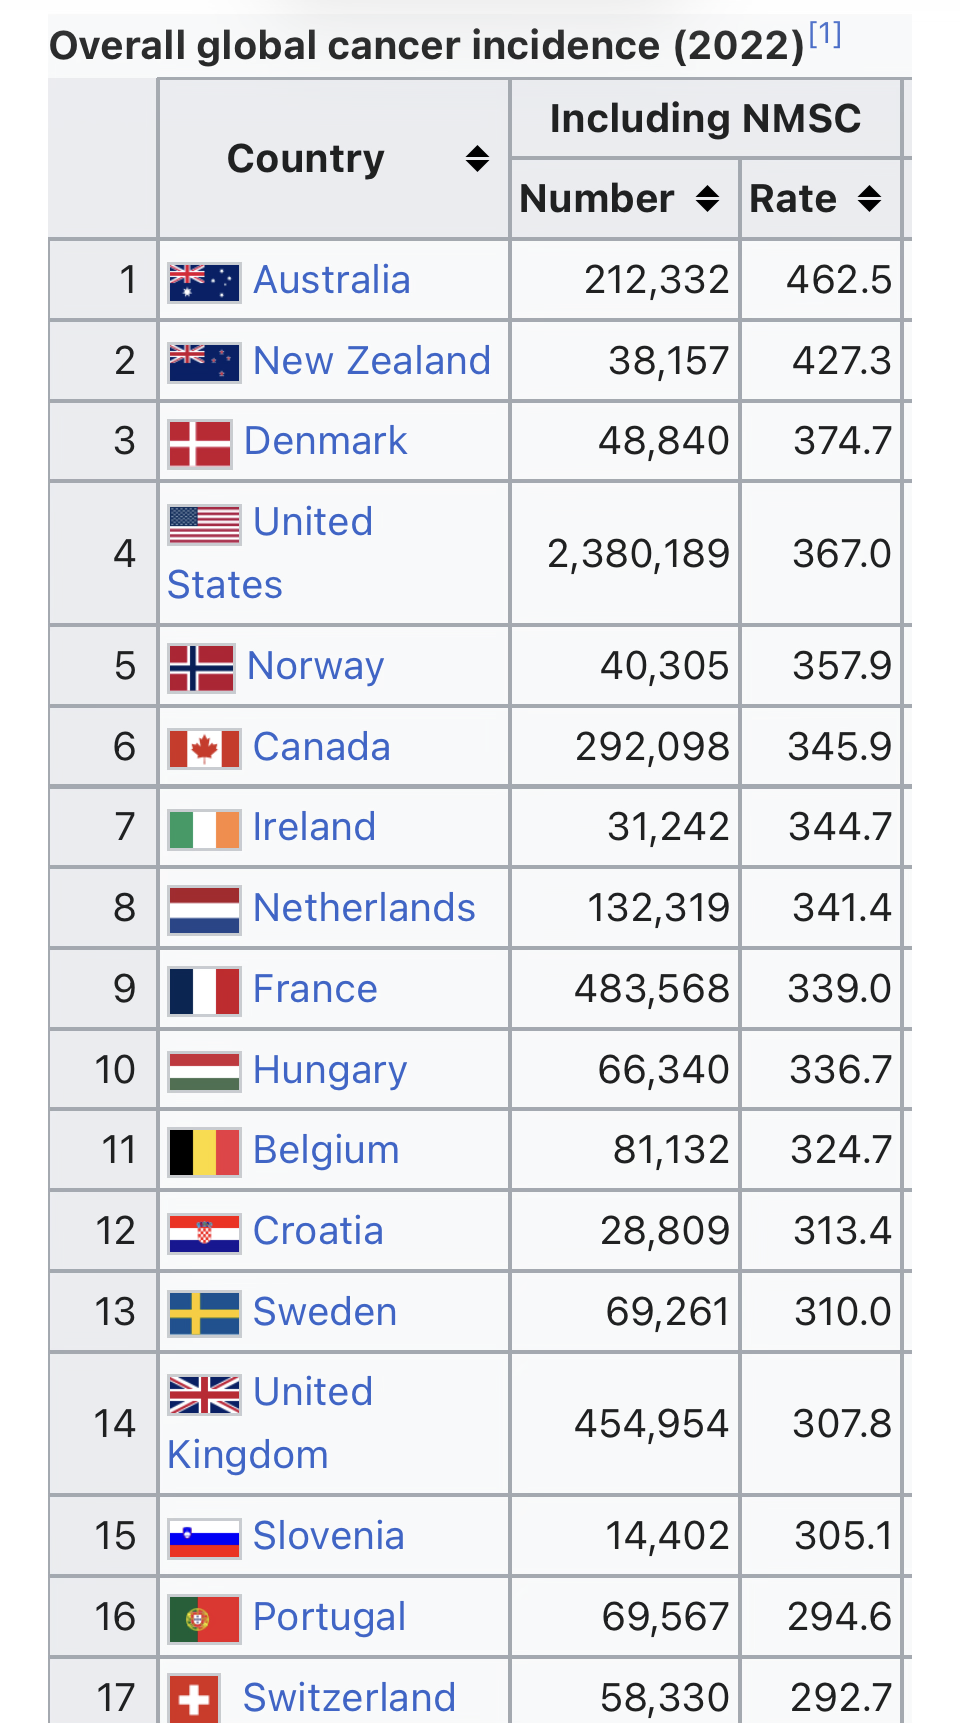Click the Portugal flag icon
960x1723 pixels.
pos(204,1619)
